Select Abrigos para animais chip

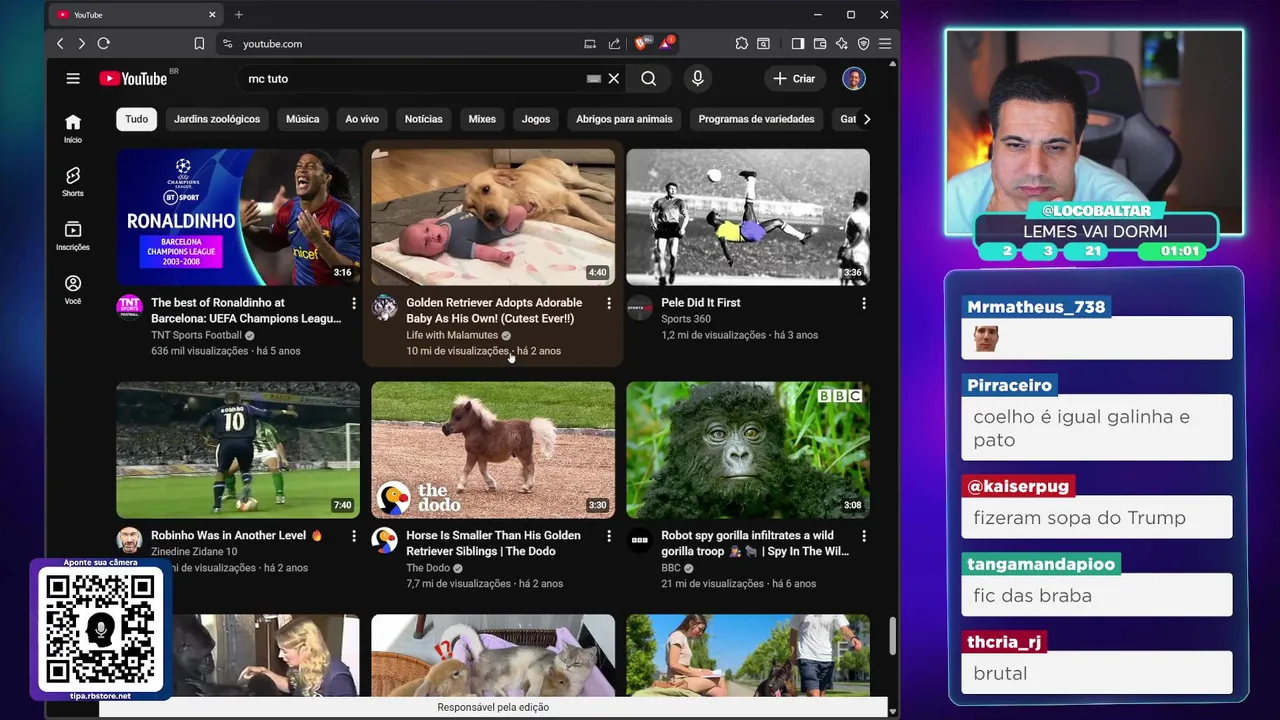(x=624, y=119)
